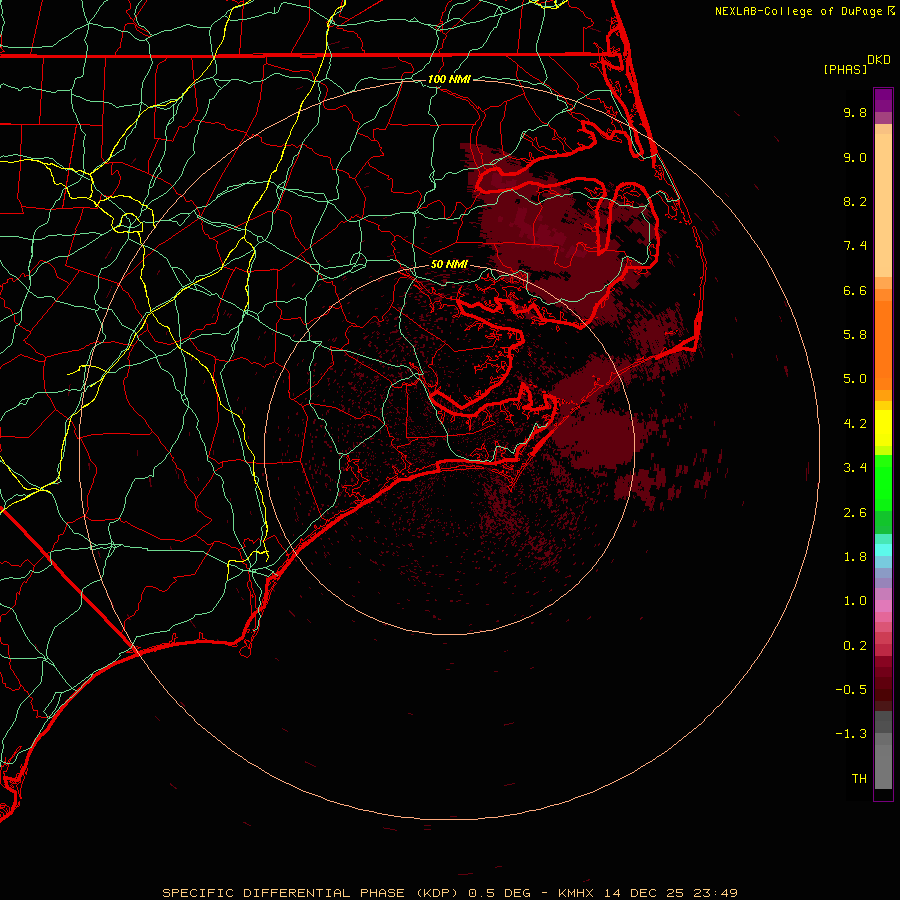Select the 2.6 scale label
The image size is (900, 900).
855,513
